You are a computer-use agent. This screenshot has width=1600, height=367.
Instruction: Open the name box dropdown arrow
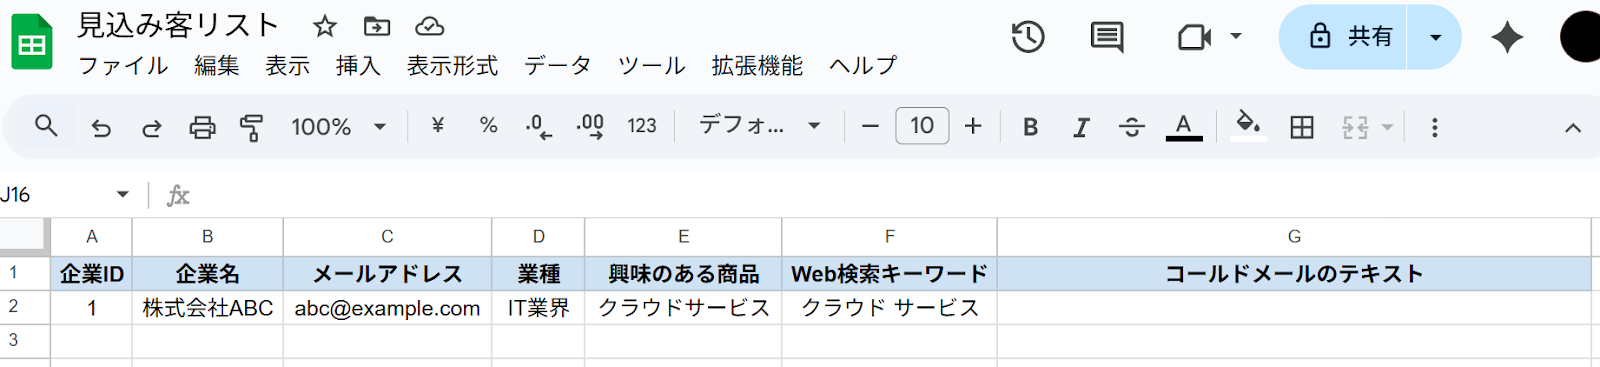[x=122, y=195]
